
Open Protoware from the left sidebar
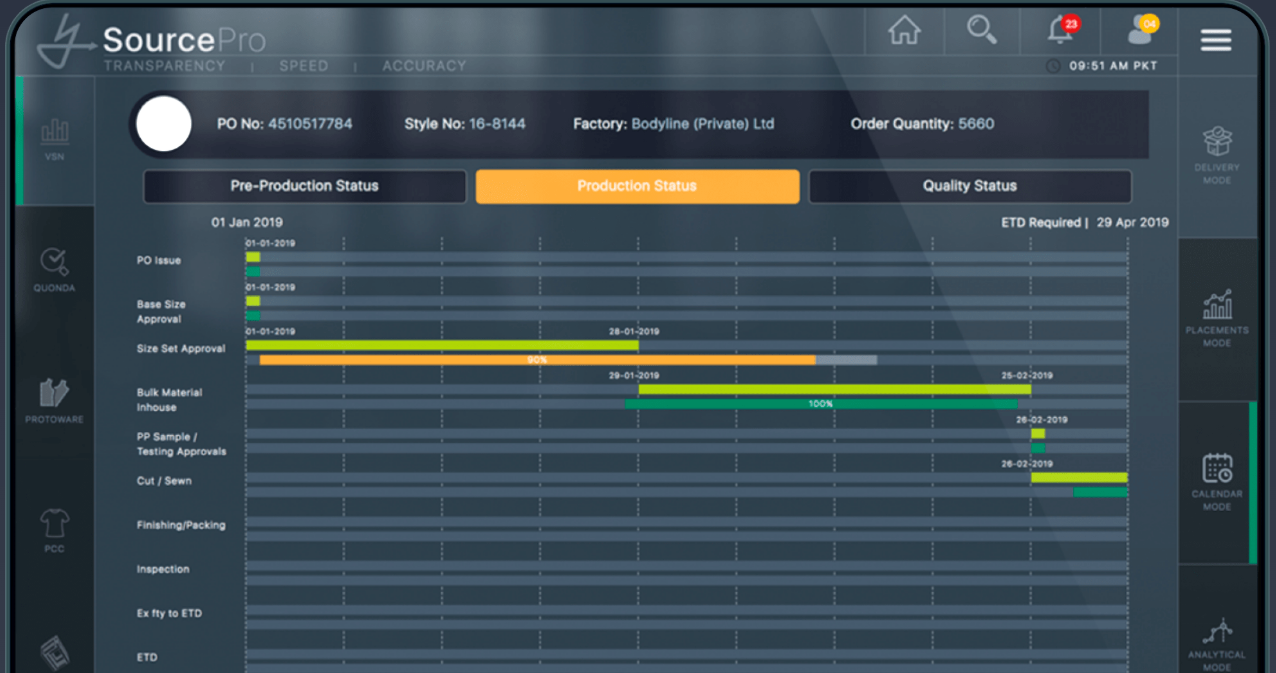[x=55, y=400]
